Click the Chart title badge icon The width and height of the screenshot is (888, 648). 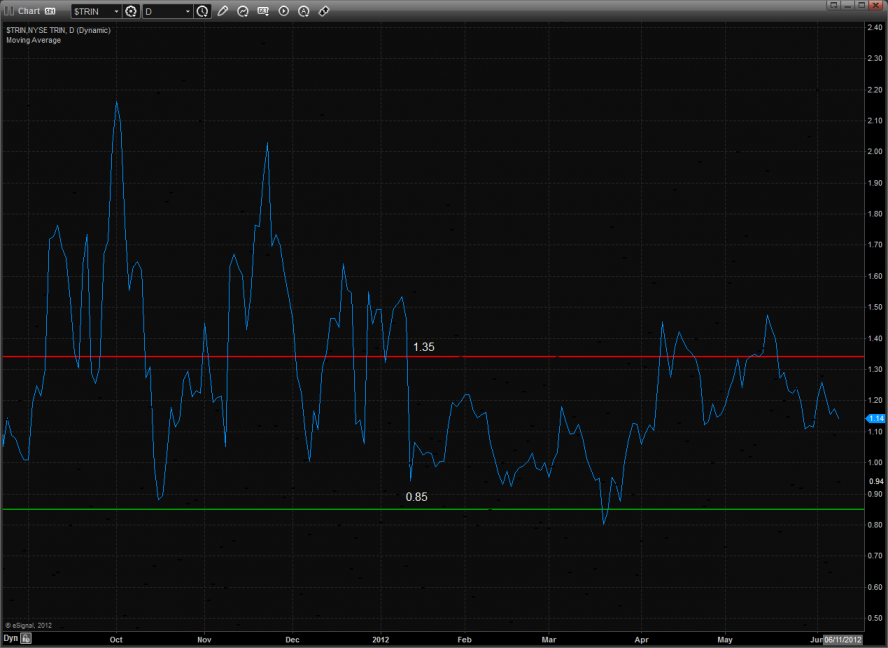coord(49,11)
